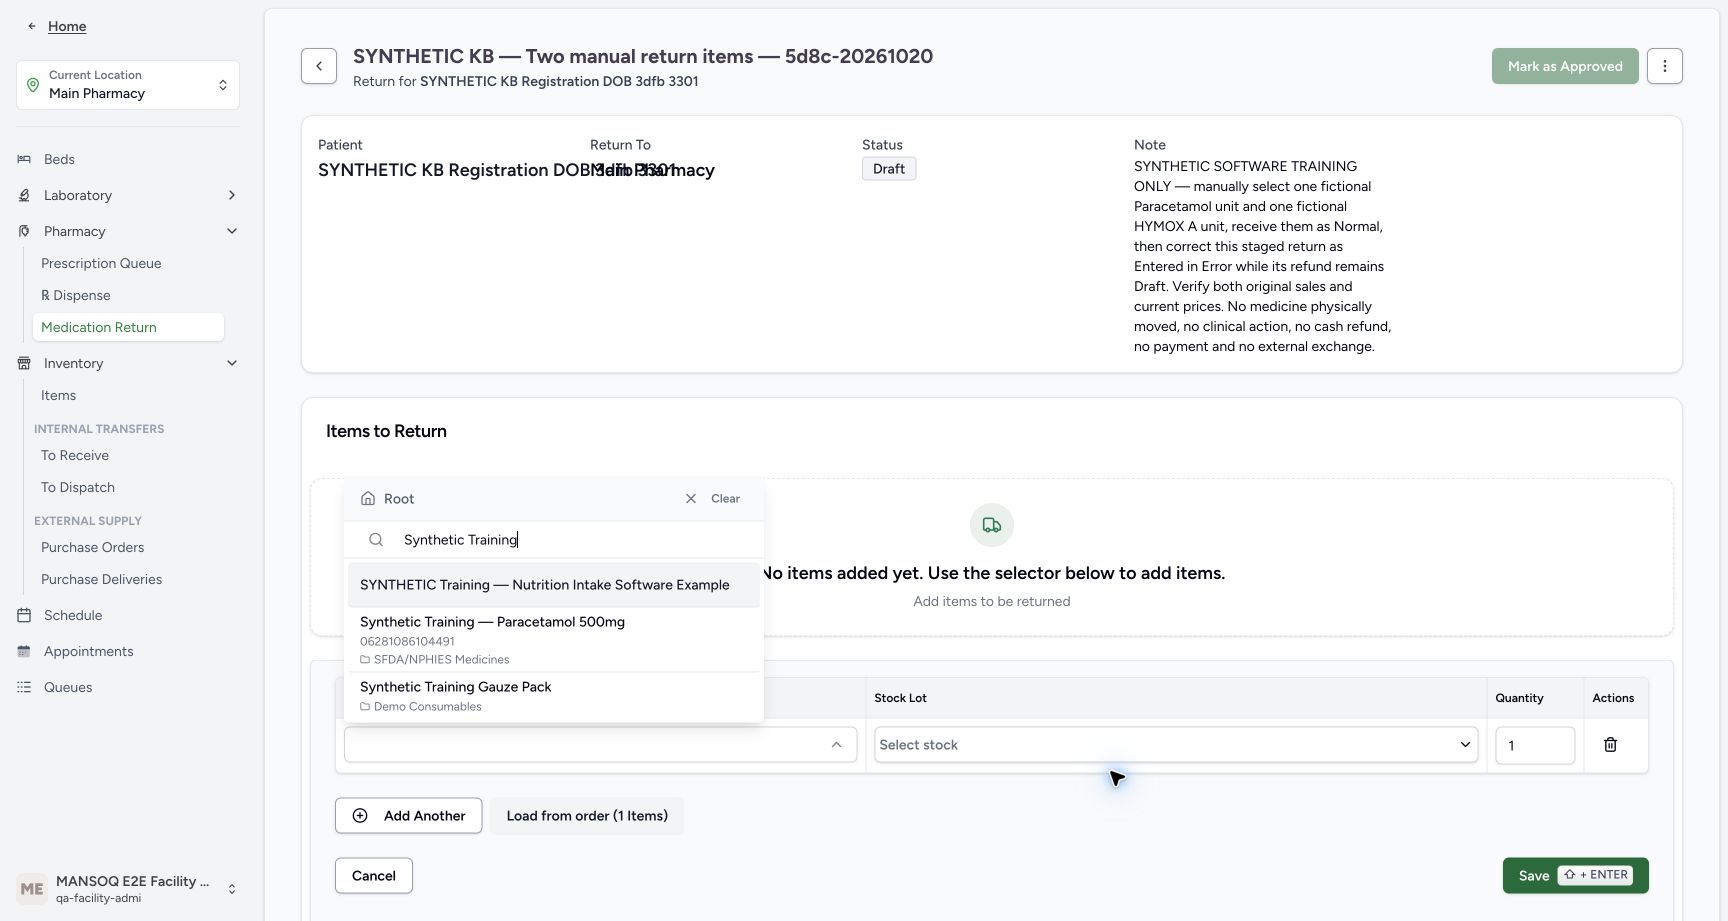Image resolution: width=1728 pixels, height=921 pixels.
Task: Open the user account switcher chevron
Action: (x=232, y=889)
